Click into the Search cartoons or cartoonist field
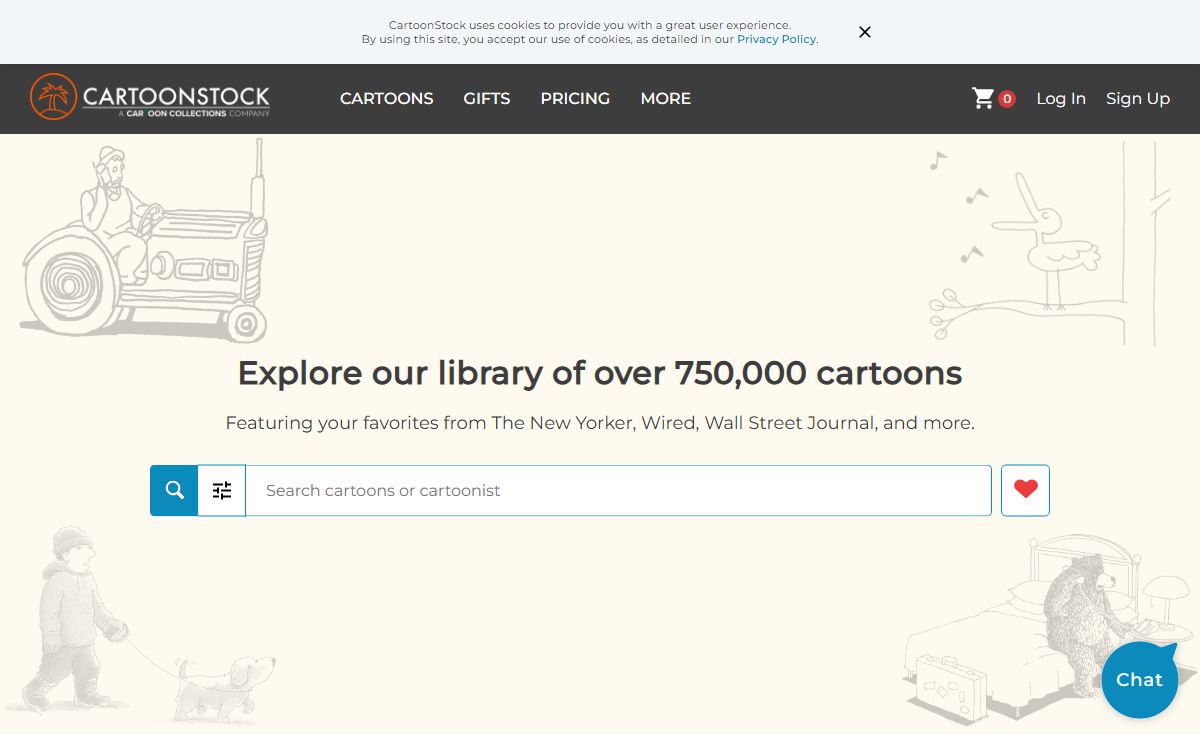The width and height of the screenshot is (1200, 740). (x=619, y=490)
